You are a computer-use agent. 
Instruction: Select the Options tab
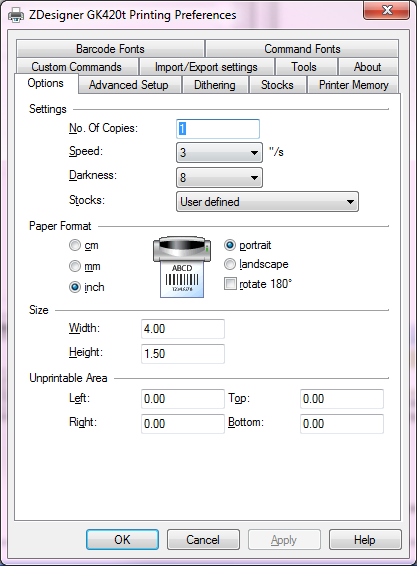click(x=46, y=83)
